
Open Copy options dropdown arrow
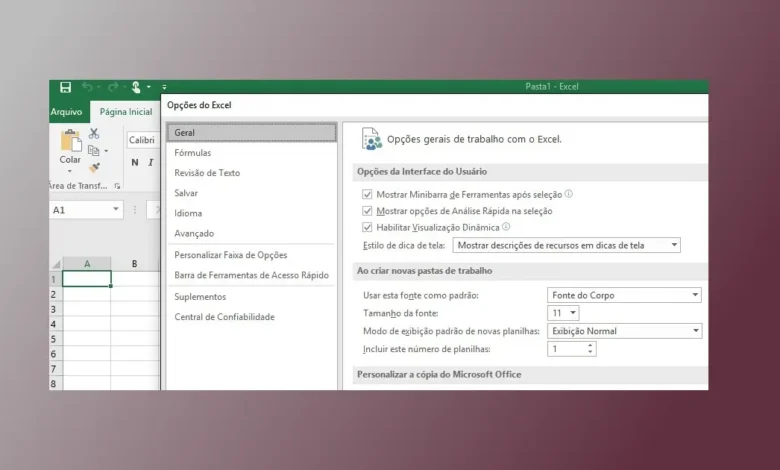tap(106, 151)
